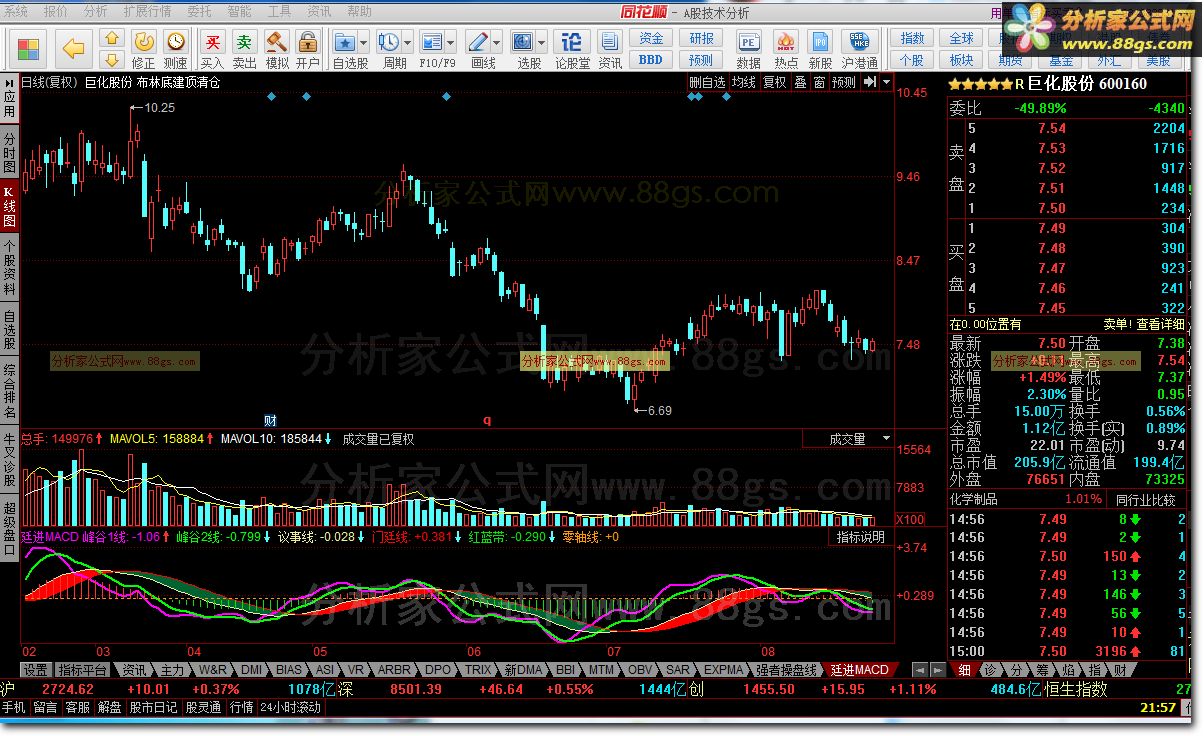Open the 系统 menu

pos(16,12)
